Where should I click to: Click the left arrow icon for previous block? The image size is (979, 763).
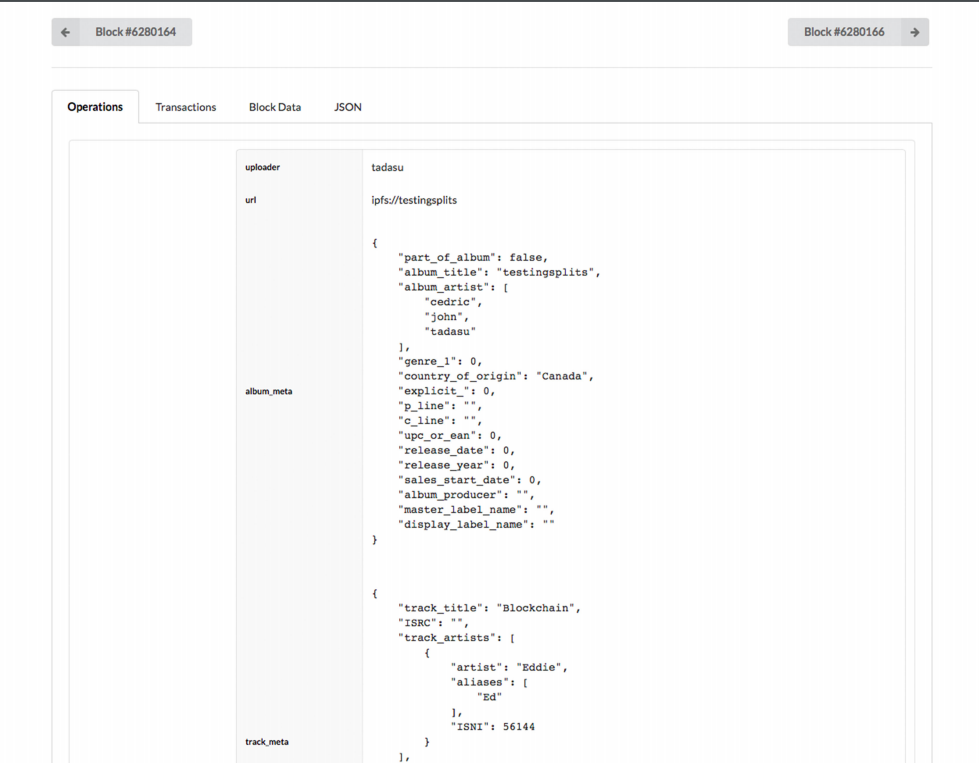click(x=66, y=32)
